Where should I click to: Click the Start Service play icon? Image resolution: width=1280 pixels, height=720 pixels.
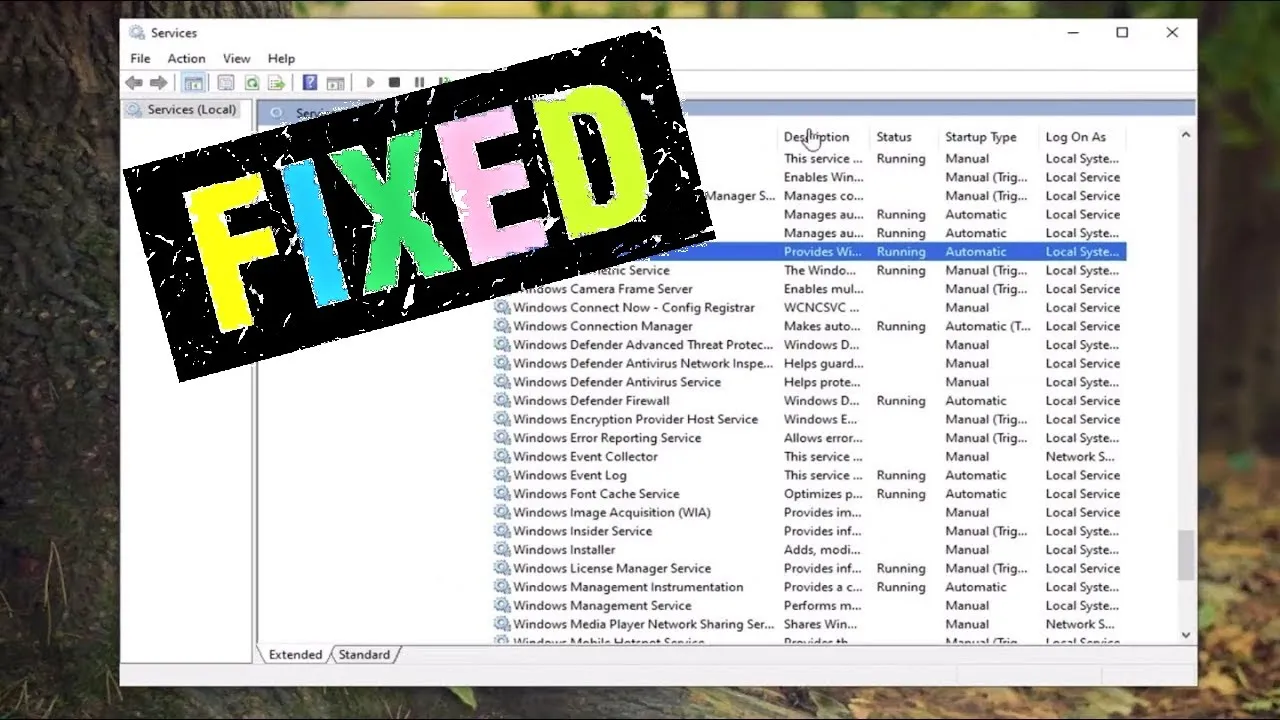pyautogui.click(x=370, y=83)
